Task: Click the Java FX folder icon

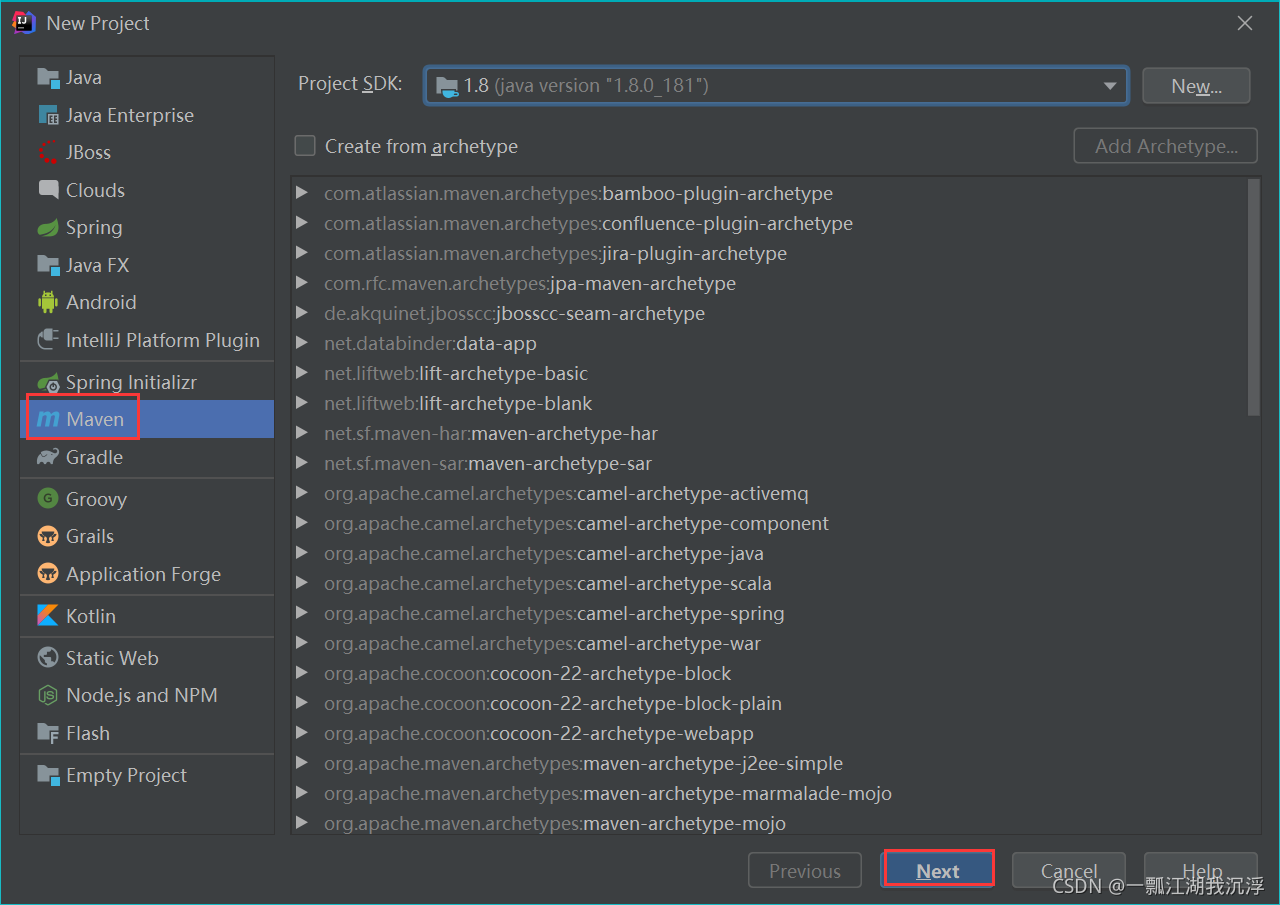Action: pyautogui.click(x=48, y=265)
